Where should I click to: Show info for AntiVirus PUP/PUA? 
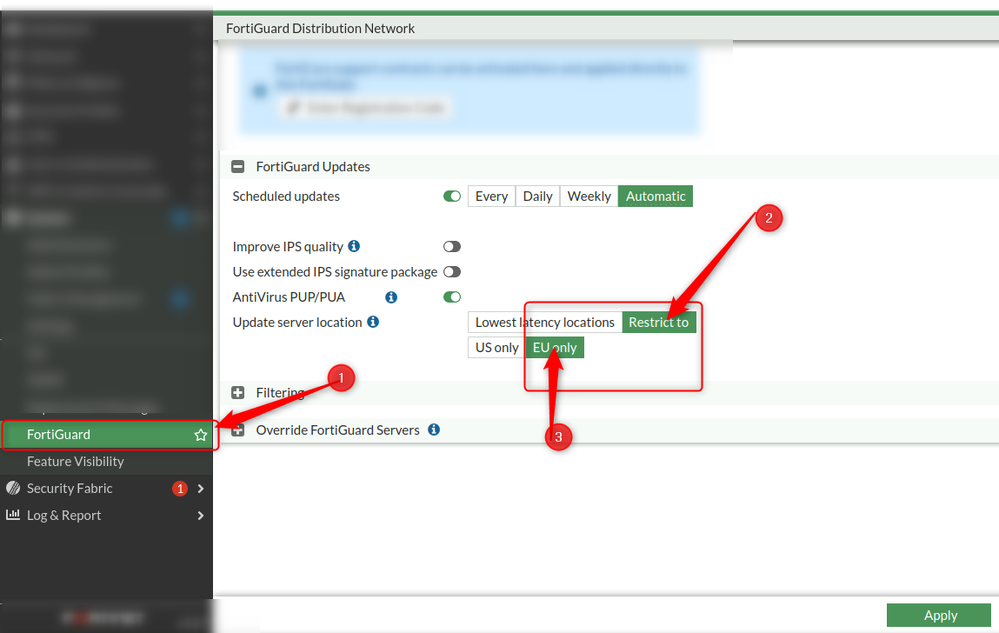point(391,297)
